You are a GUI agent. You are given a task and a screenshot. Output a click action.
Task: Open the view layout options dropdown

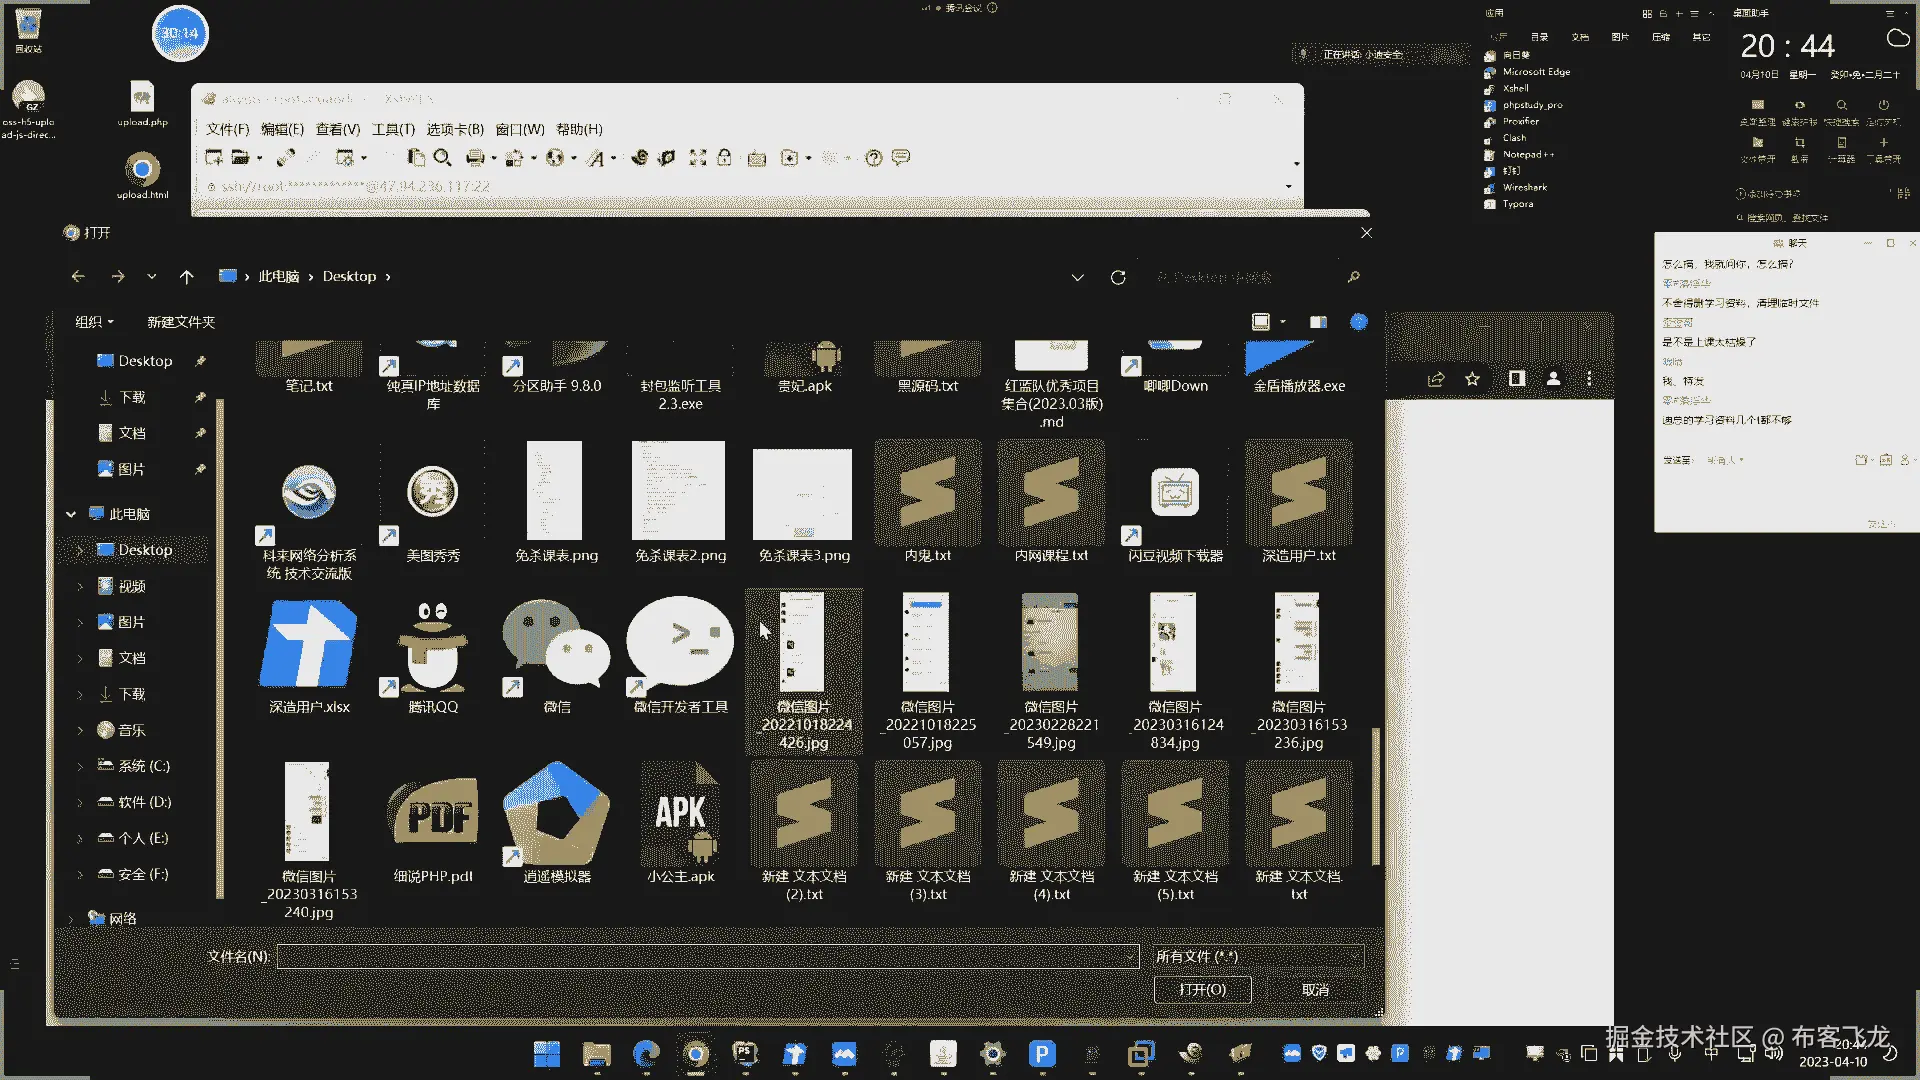point(1283,322)
